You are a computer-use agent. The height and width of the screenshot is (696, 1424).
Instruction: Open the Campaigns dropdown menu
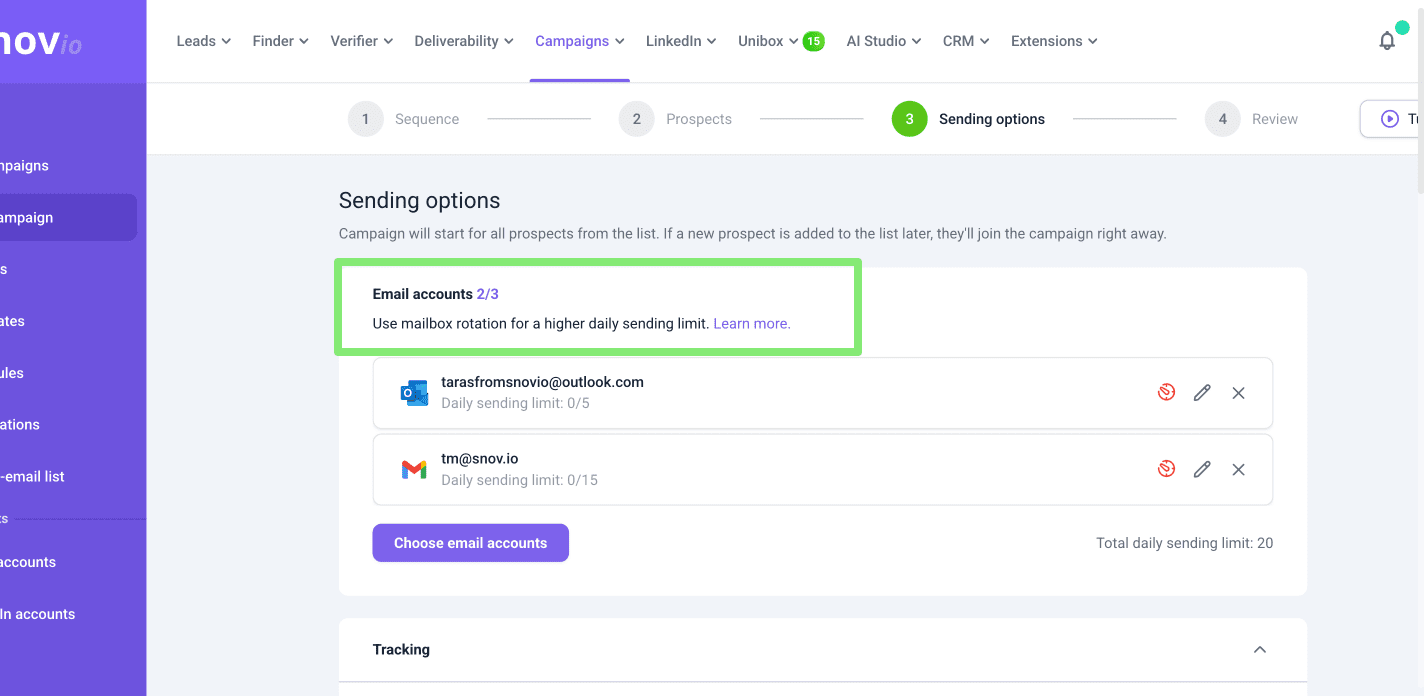(579, 41)
